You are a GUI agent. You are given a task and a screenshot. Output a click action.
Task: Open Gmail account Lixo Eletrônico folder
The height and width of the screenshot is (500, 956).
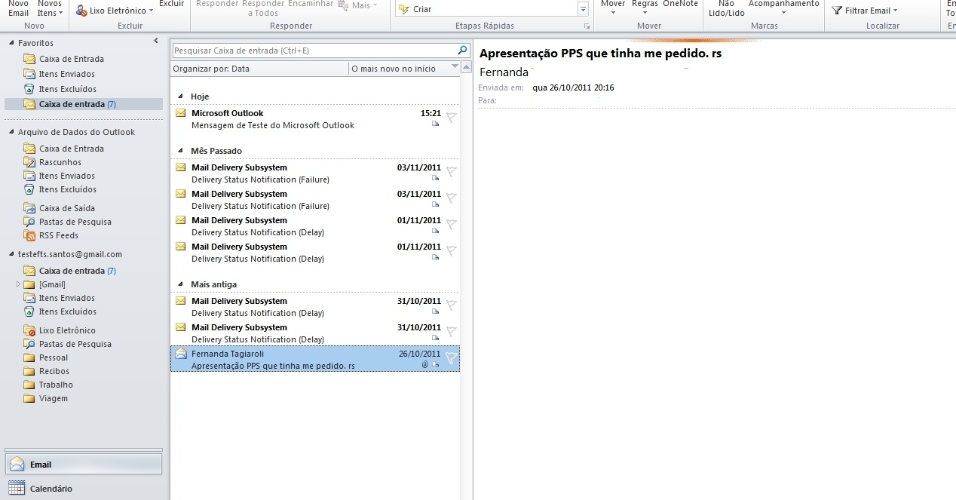(x=67, y=330)
